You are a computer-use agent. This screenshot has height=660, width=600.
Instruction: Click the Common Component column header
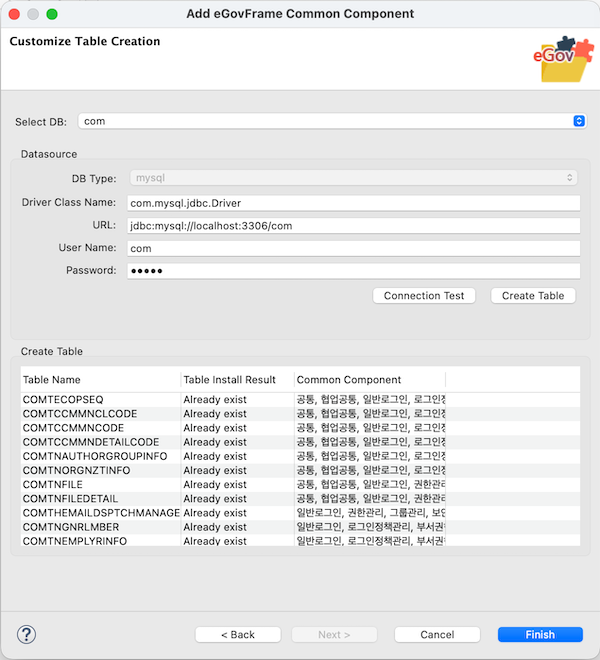(370, 380)
